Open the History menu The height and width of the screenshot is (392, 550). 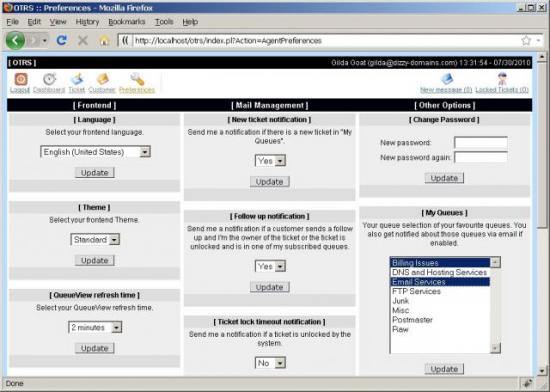point(87,22)
